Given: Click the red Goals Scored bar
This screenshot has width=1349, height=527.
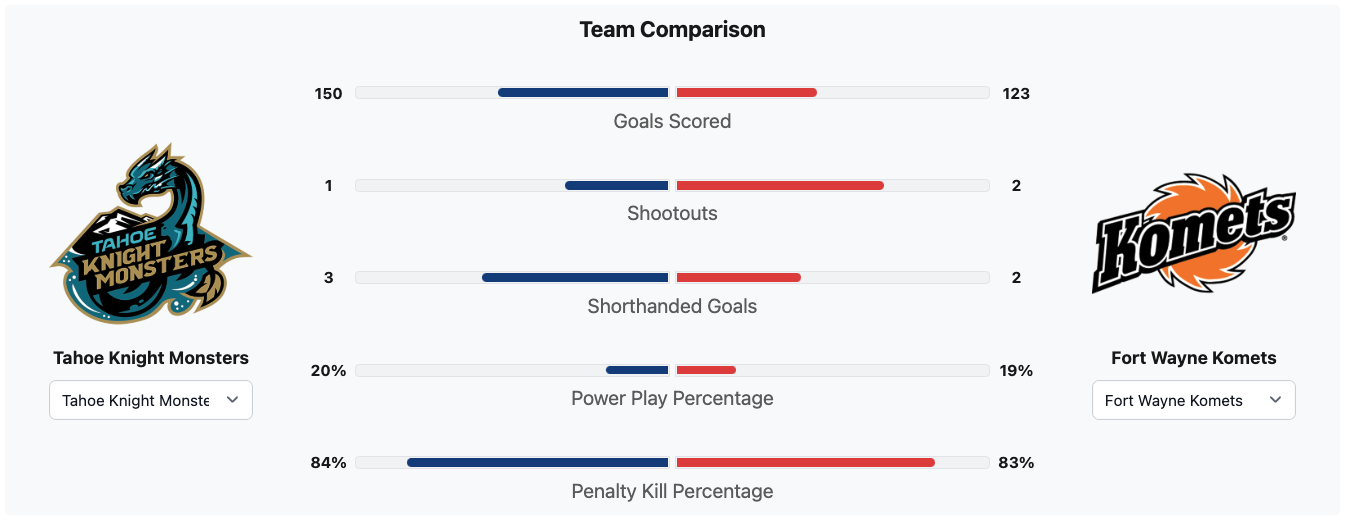Looking at the screenshot, I should coord(746,93).
